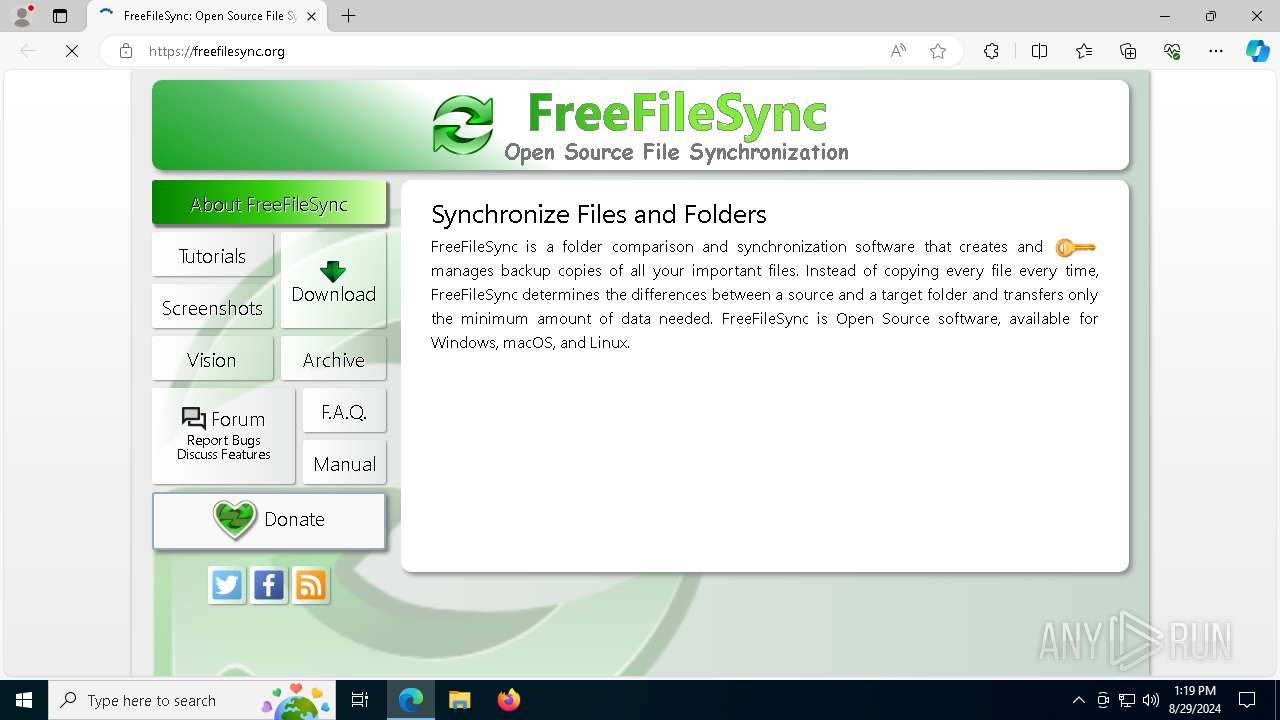Select the FreeFileSync browser tab
The width and height of the screenshot is (1280, 720).
click(x=207, y=16)
